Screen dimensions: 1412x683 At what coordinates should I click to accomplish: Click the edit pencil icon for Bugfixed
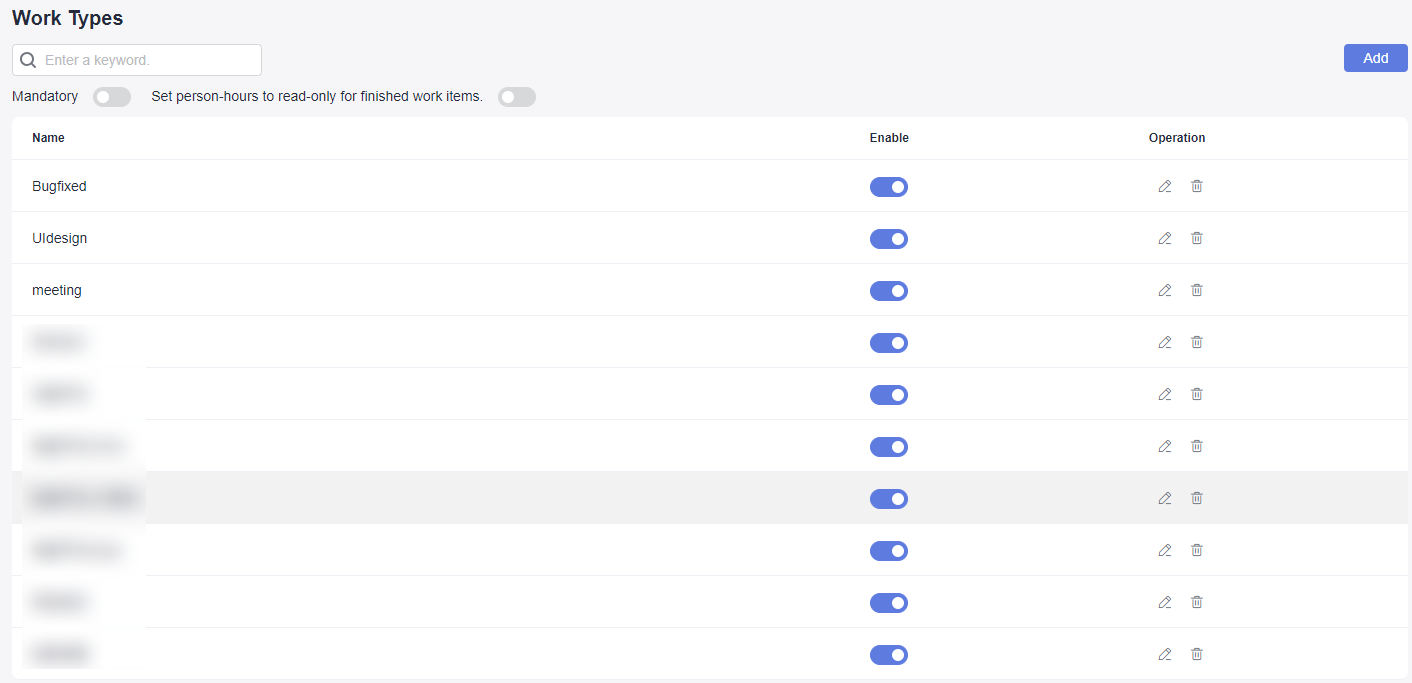click(x=1164, y=186)
